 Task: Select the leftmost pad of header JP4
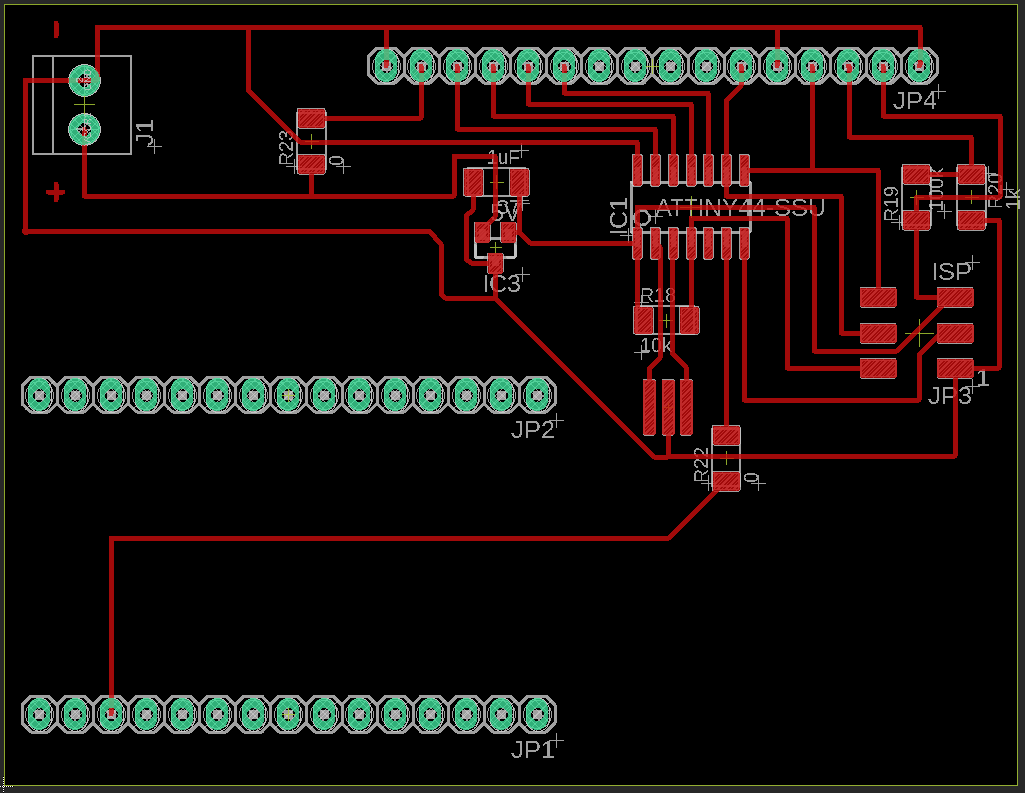tap(386, 65)
